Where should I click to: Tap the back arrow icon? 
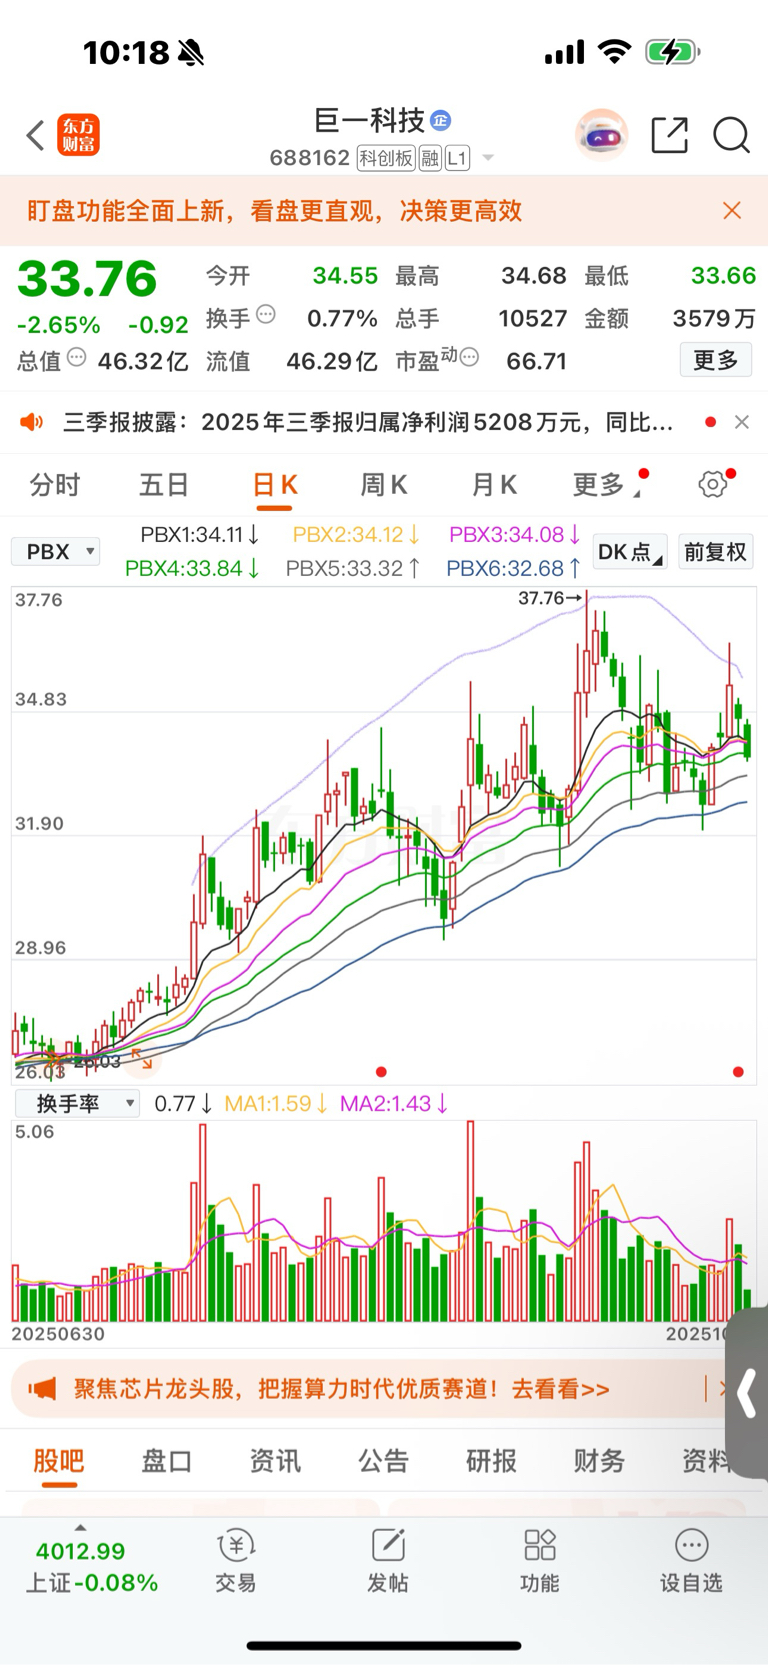click(x=36, y=135)
